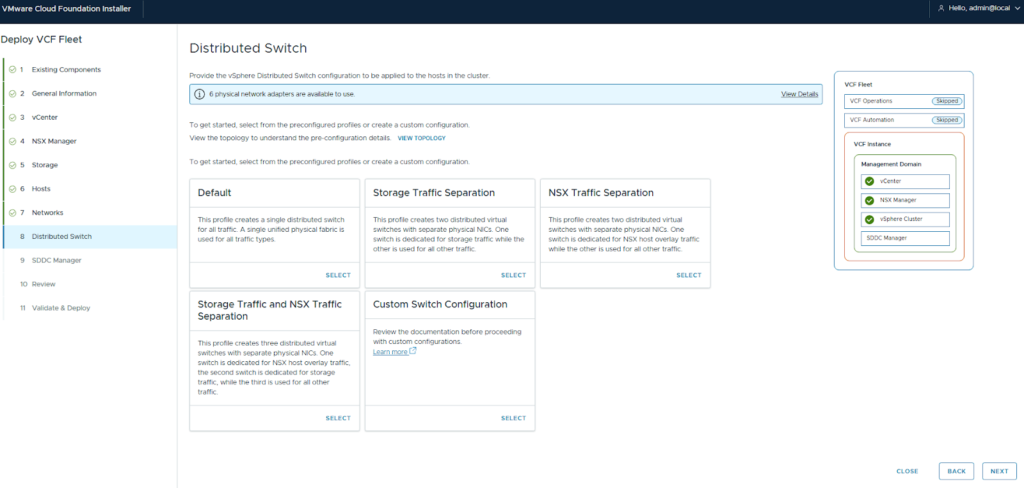The image size is (1024, 488).
Task: Click green check icon next to vCenter box
Action: 869,181
